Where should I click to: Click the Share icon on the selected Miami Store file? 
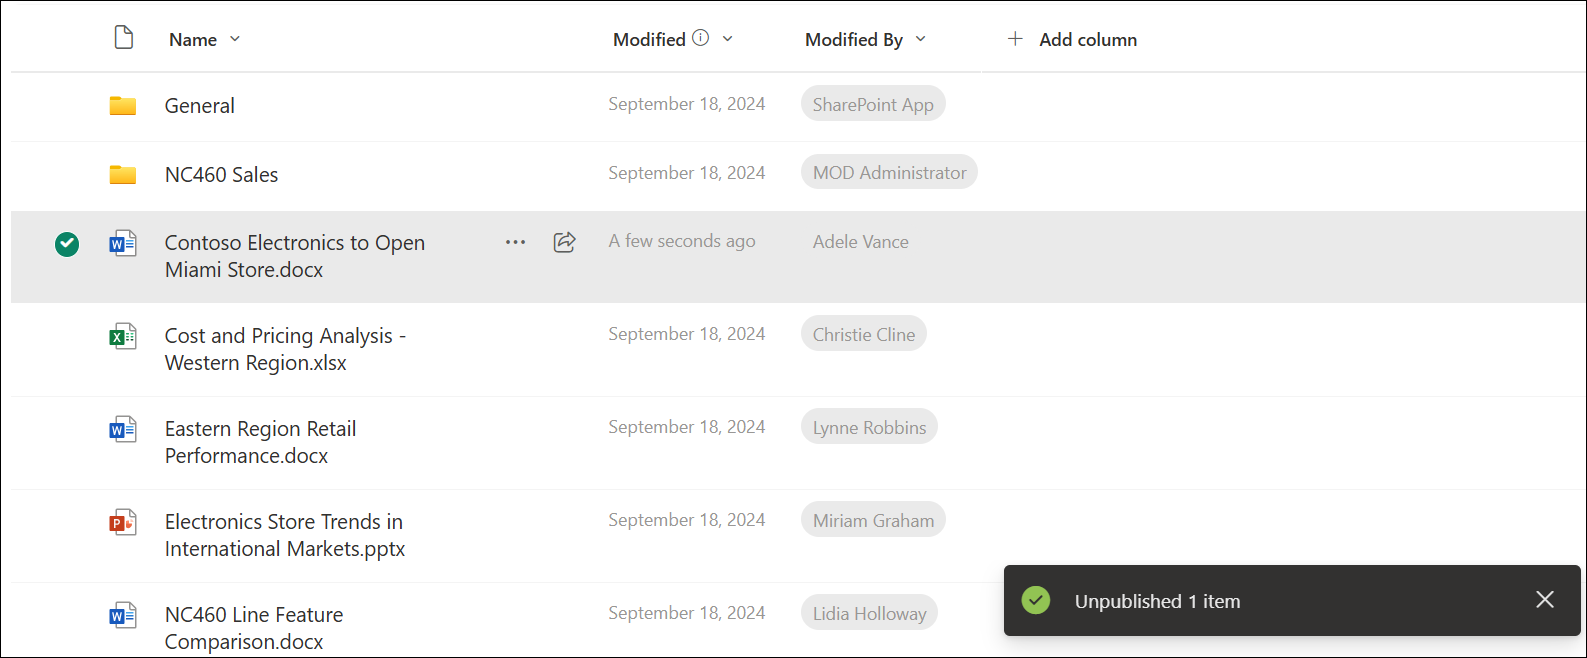tap(564, 242)
